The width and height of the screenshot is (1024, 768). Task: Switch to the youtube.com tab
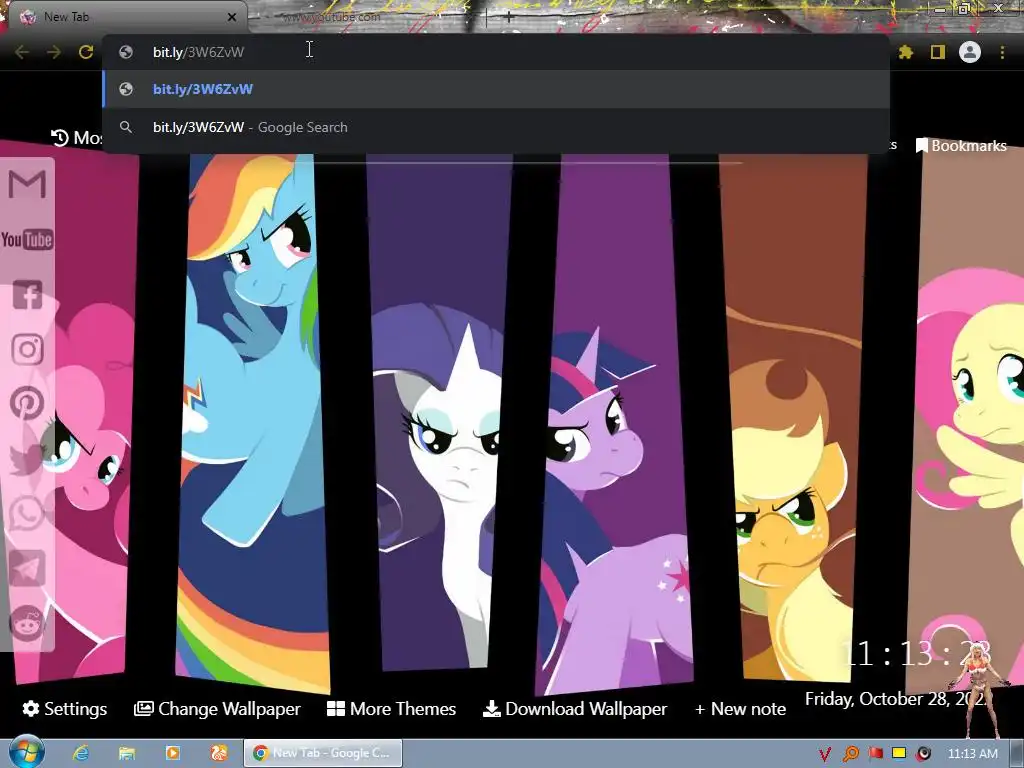click(x=369, y=17)
